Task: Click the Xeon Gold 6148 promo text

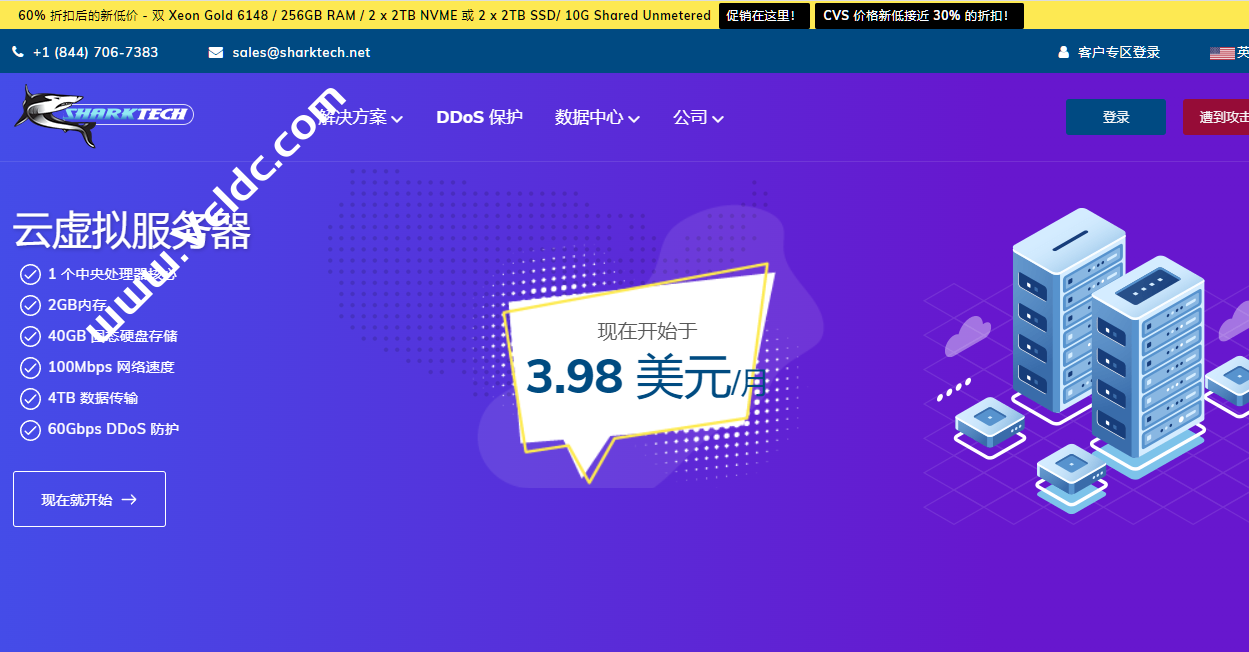Action: [364, 15]
